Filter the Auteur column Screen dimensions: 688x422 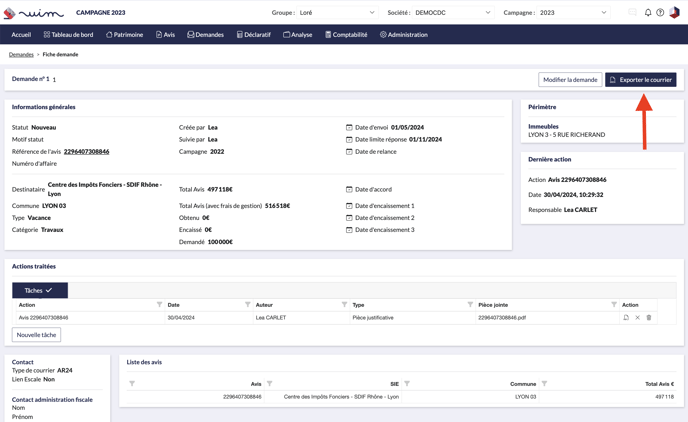click(x=344, y=305)
